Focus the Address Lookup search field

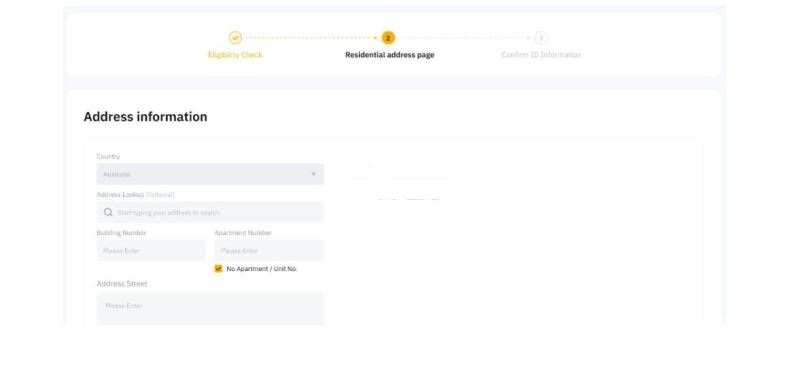pyautogui.click(x=210, y=212)
